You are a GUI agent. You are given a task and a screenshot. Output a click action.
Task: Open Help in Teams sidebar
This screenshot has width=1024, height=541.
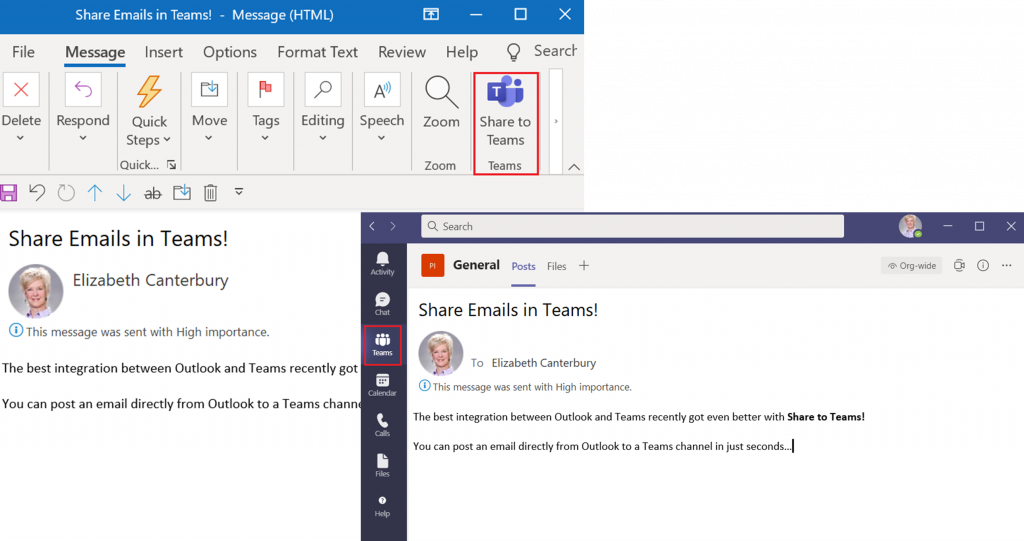coord(383,506)
